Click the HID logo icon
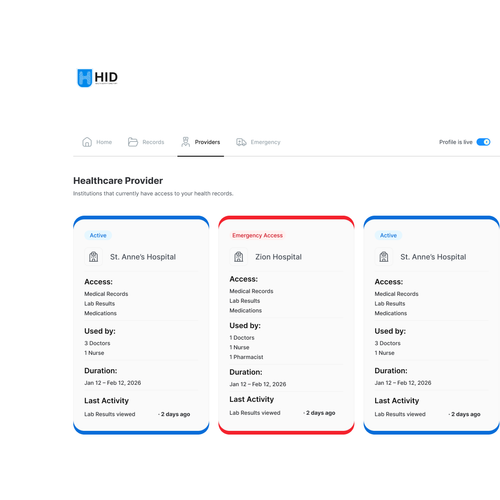This screenshot has height=500, width=500. pyautogui.click(x=84, y=78)
